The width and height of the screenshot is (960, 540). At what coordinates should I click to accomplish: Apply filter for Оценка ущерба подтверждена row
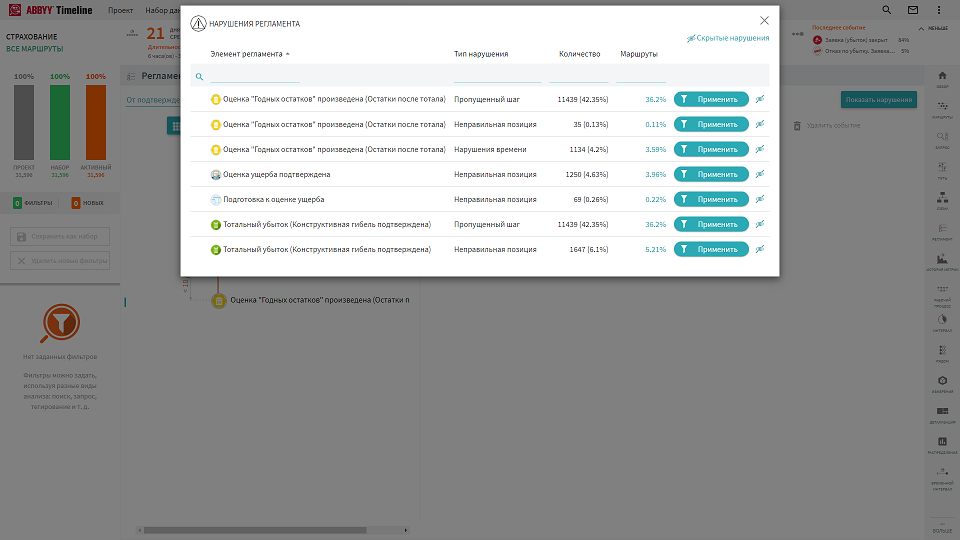[711, 174]
